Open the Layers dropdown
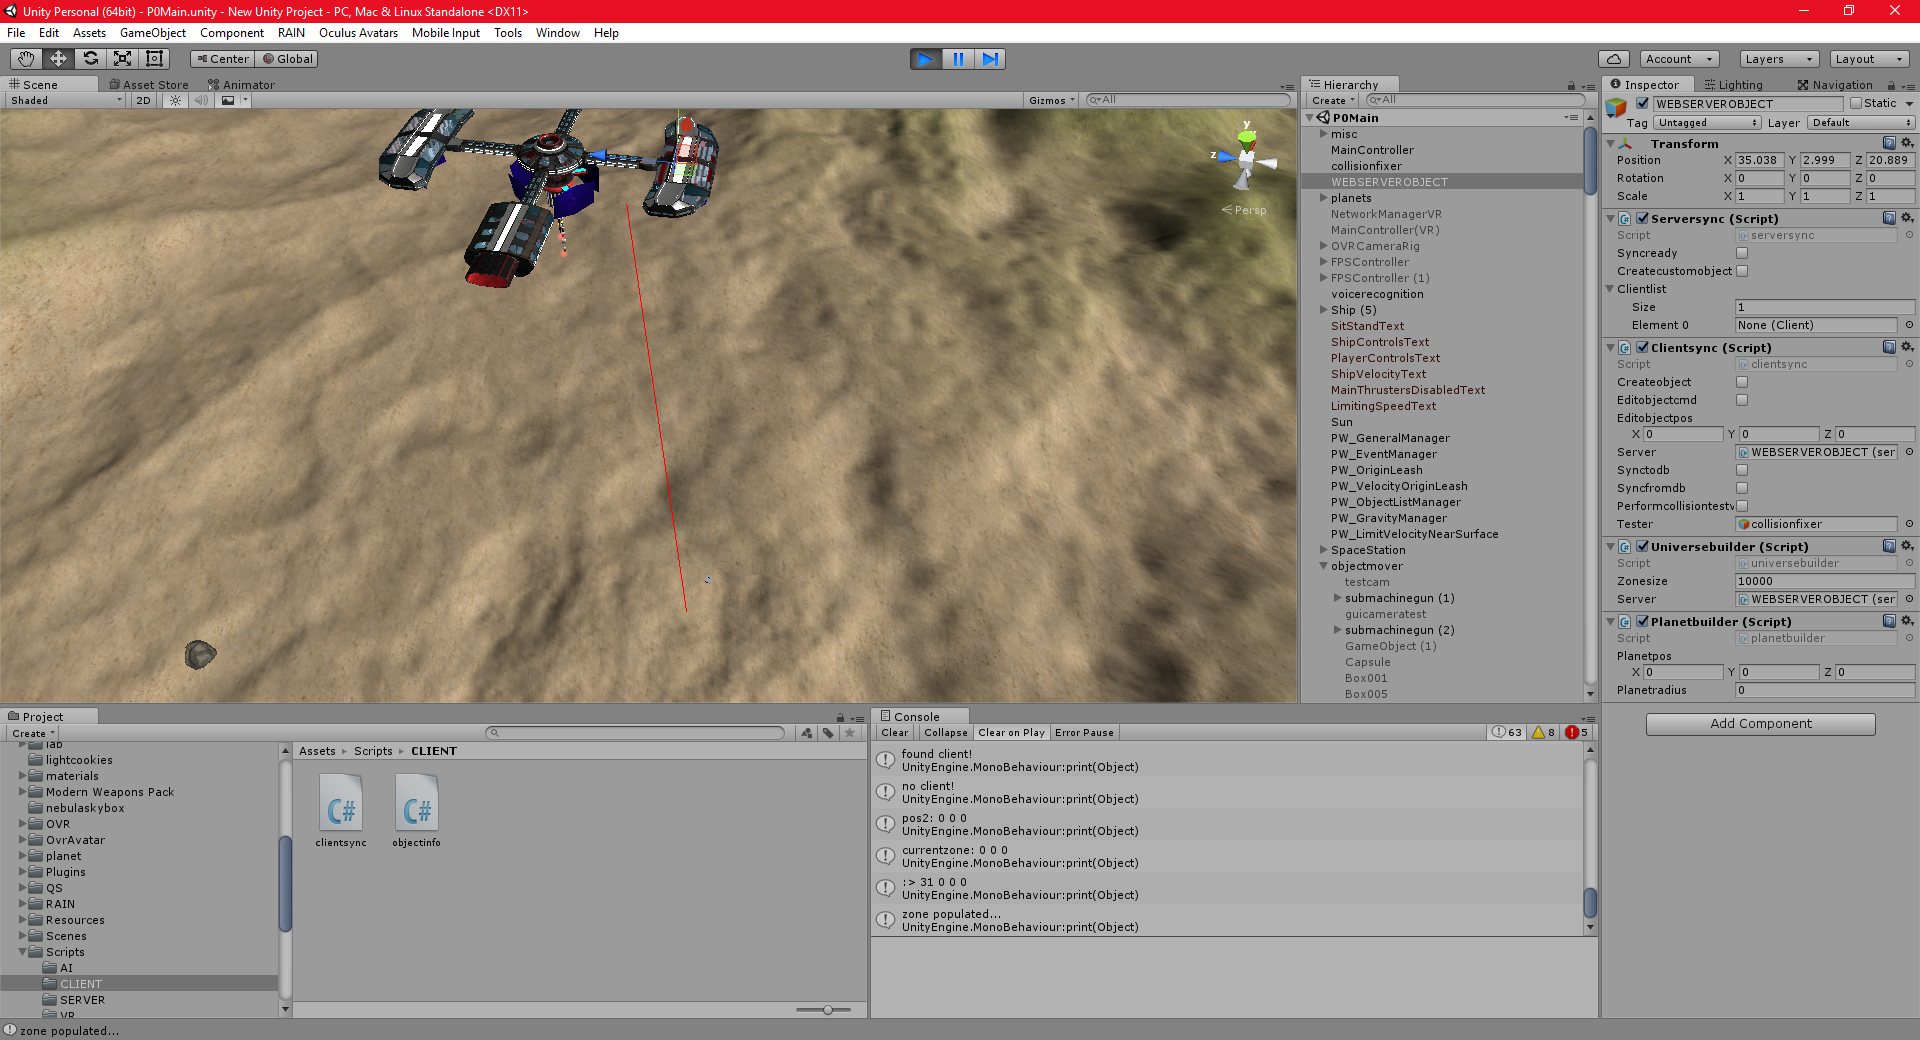This screenshot has height=1040, width=1920. (1778, 59)
